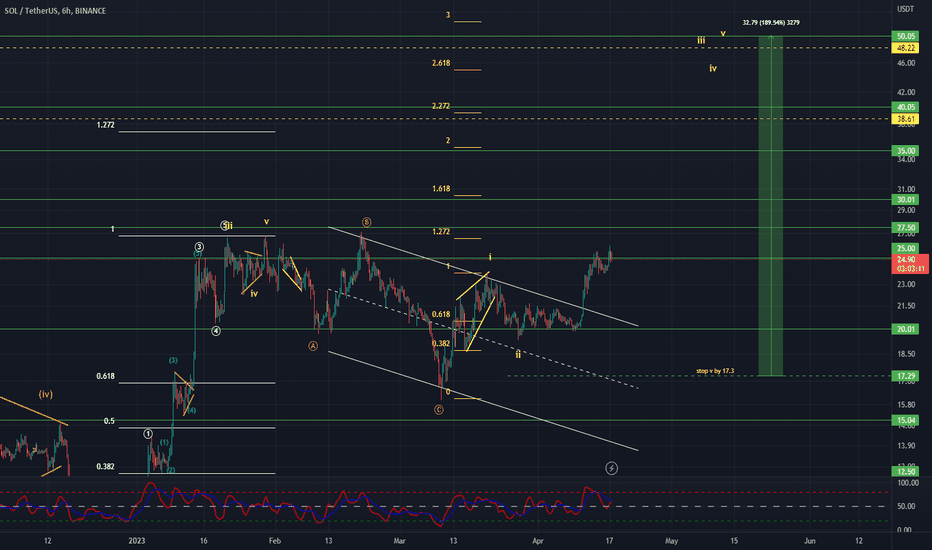Click the '32.79 (189.54%) 3279' position label
The height and width of the screenshot is (550, 932).
point(771,23)
